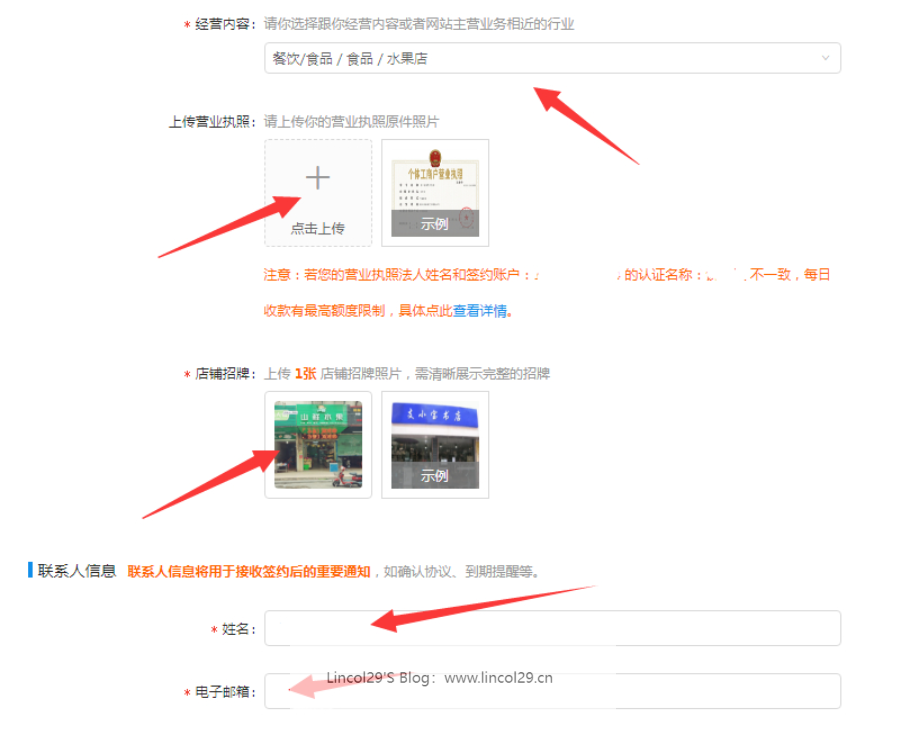Click the 电子邮箱 field label
The width and height of the screenshot is (907, 732).
pyautogui.click(x=226, y=692)
